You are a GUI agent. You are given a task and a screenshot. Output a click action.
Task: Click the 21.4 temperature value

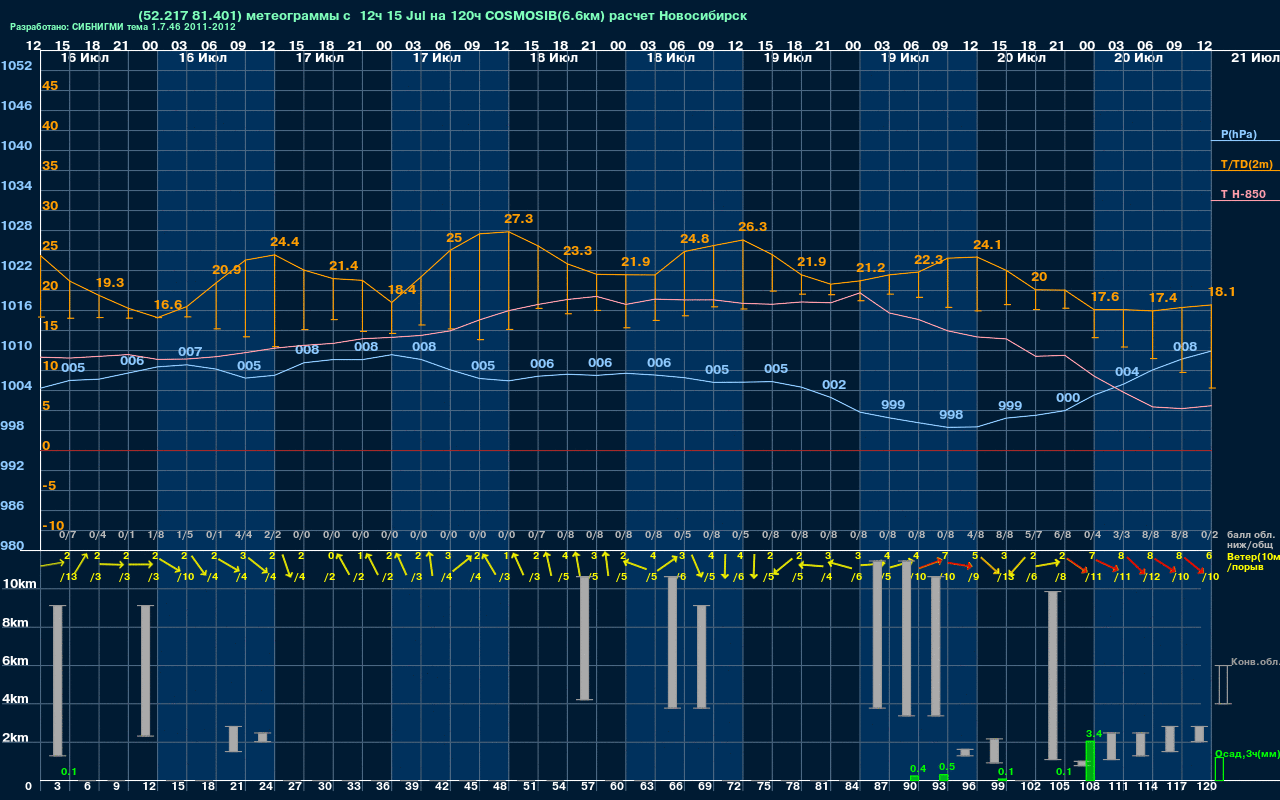tap(343, 266)
